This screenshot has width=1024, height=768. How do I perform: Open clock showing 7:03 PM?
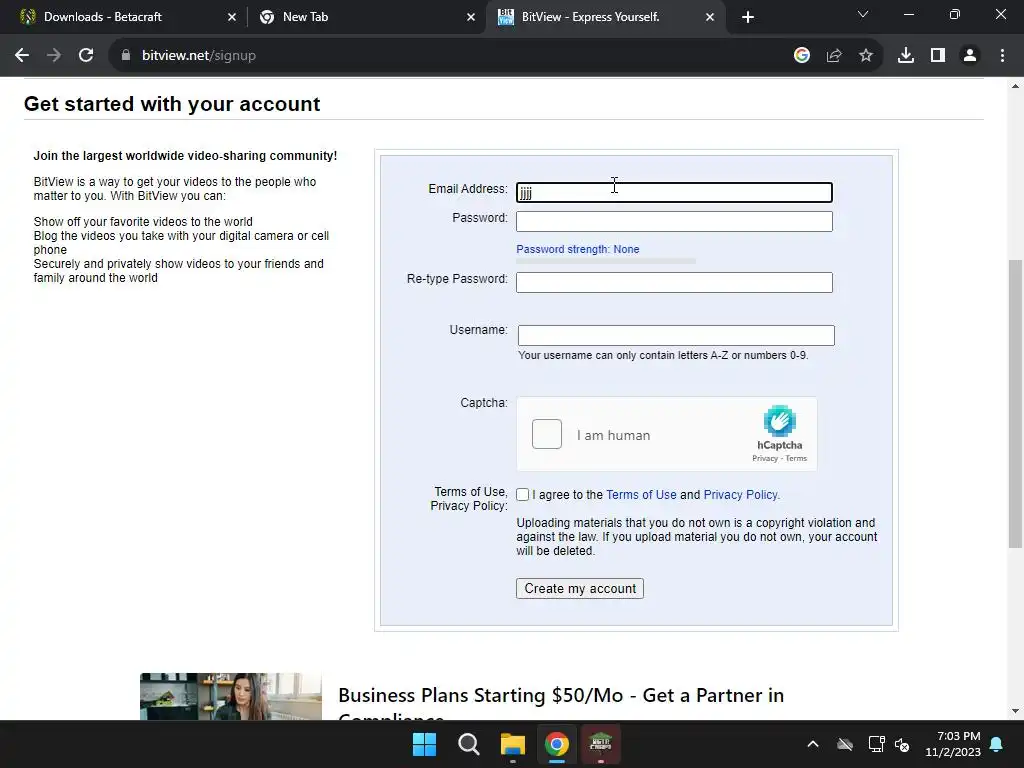(953, 744)
